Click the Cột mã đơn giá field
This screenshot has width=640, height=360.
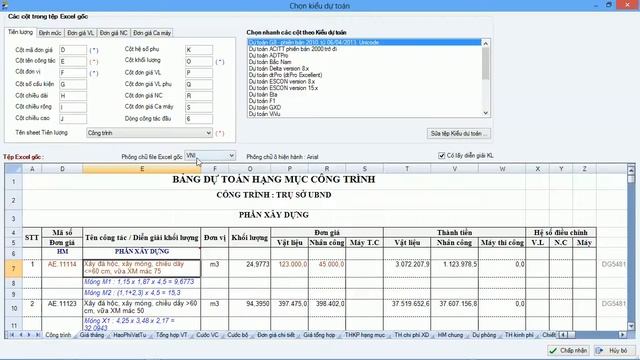(x=73, y=50)
